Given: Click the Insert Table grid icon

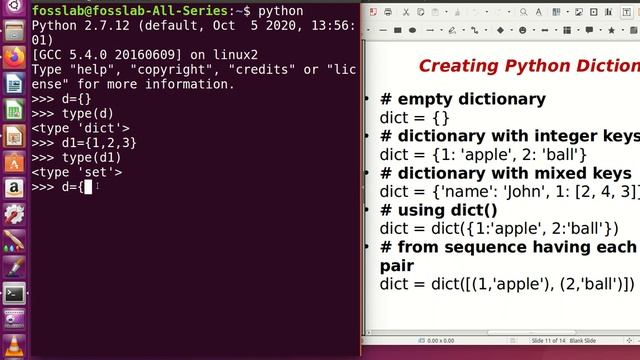Looking at the screenshot, I should (556, 12).
